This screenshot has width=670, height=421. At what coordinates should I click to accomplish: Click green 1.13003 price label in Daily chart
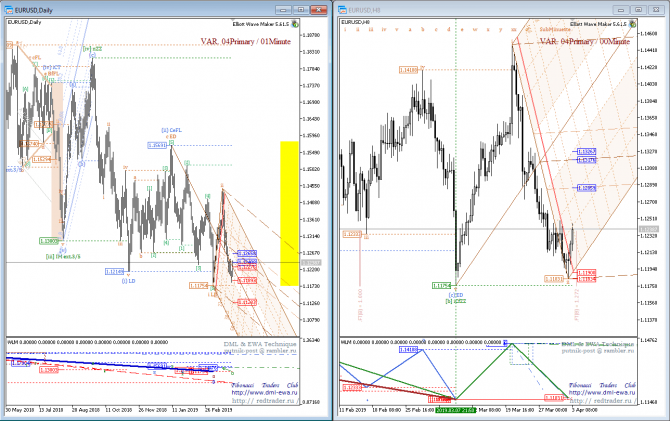coord(49,241)
